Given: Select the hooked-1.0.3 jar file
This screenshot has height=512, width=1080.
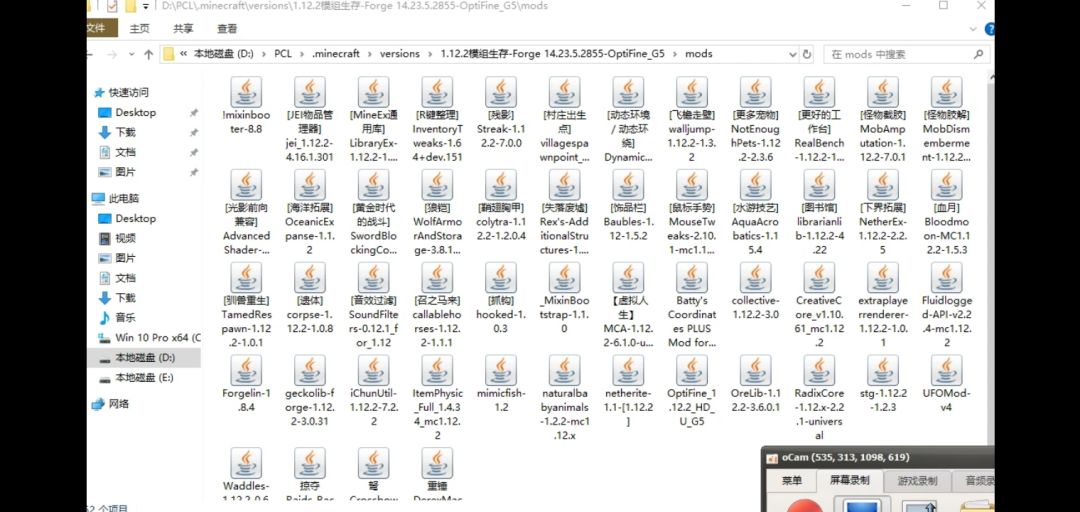Looking at the screenshot, I should (x=501, y=298).
